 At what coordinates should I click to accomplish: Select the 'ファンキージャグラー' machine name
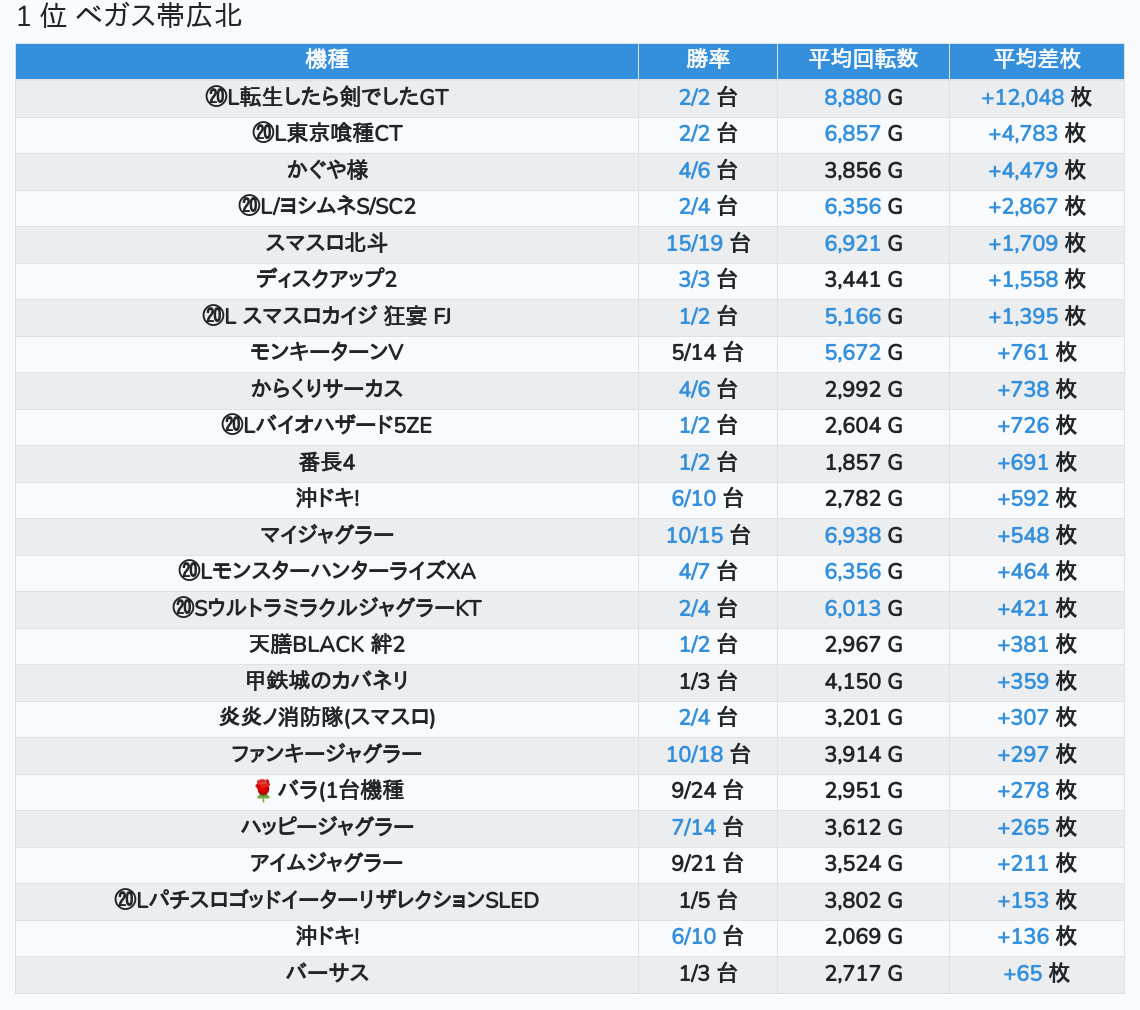326,754
